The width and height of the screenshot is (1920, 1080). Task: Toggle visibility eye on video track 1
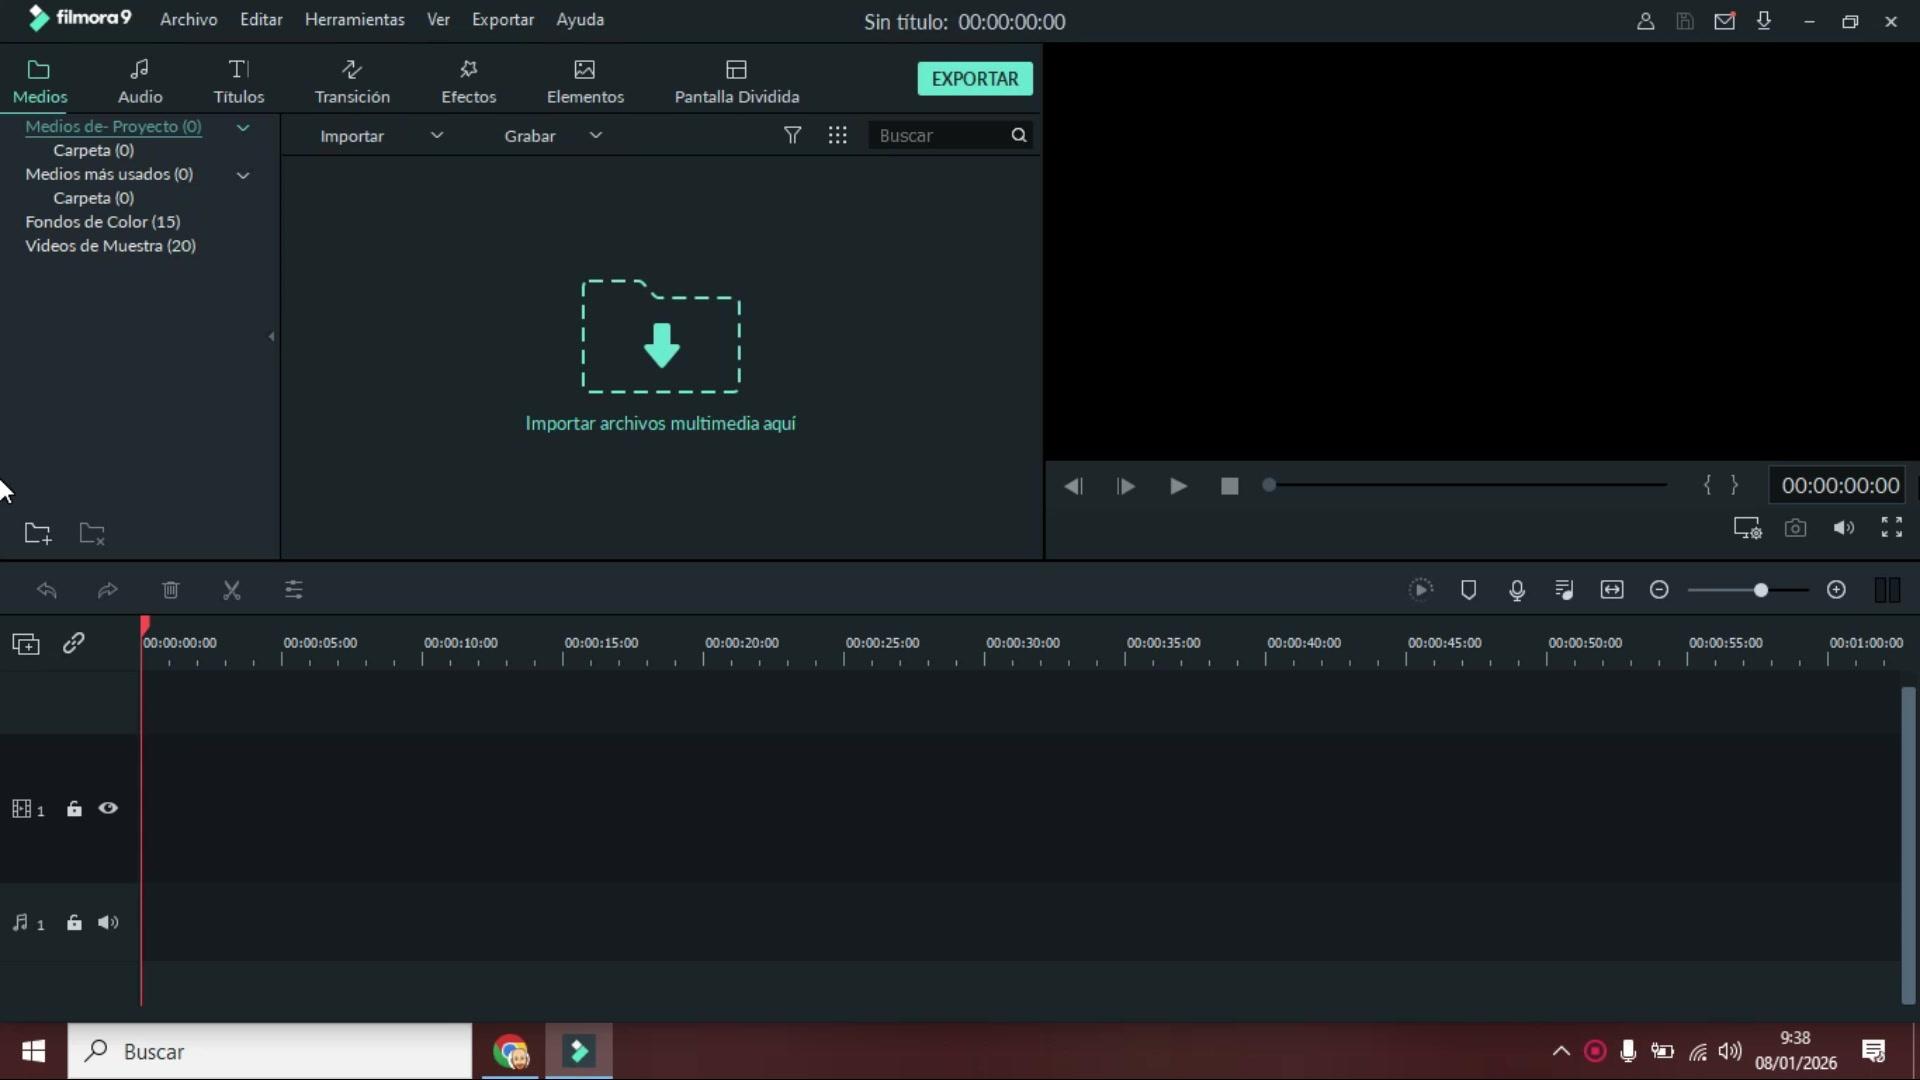point(108,808)
